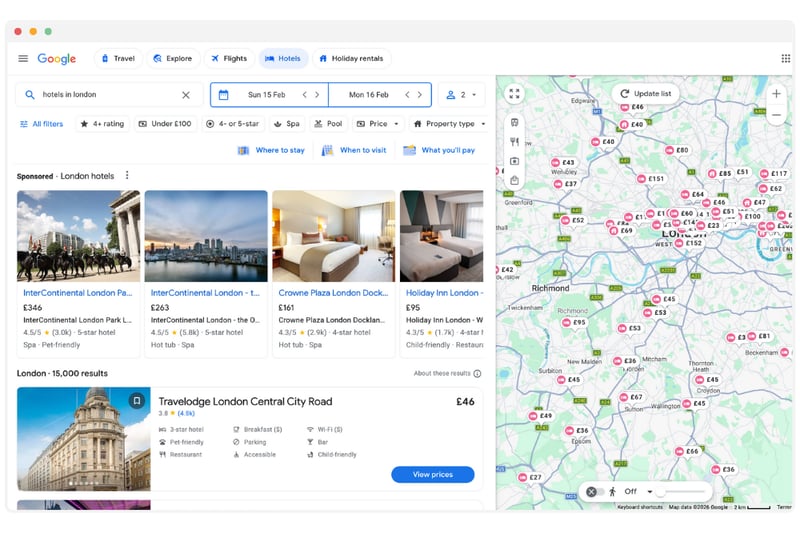The image size is (800, 533).
Task: Select the £95 hotel map pin
Action: [574, 323]
